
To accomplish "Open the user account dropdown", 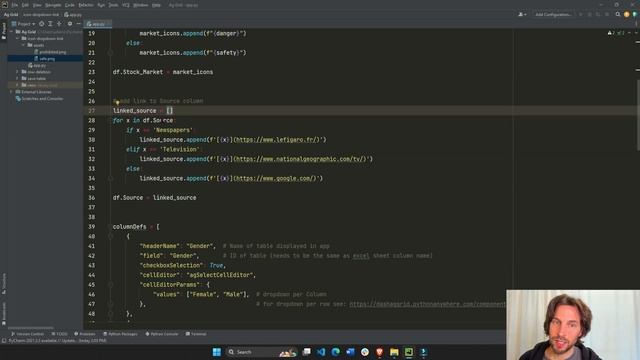I will (x=522, y=15).
